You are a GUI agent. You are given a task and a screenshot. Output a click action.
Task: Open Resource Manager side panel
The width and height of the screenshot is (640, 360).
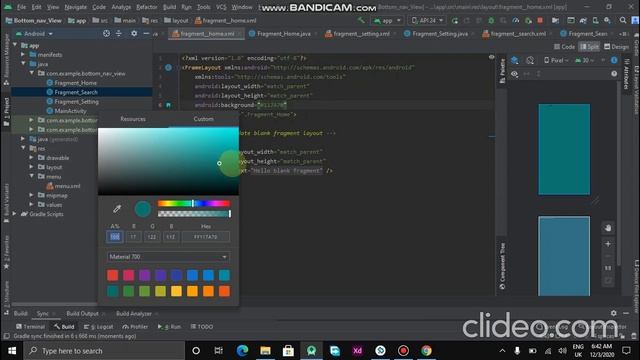tap(6, 58)
